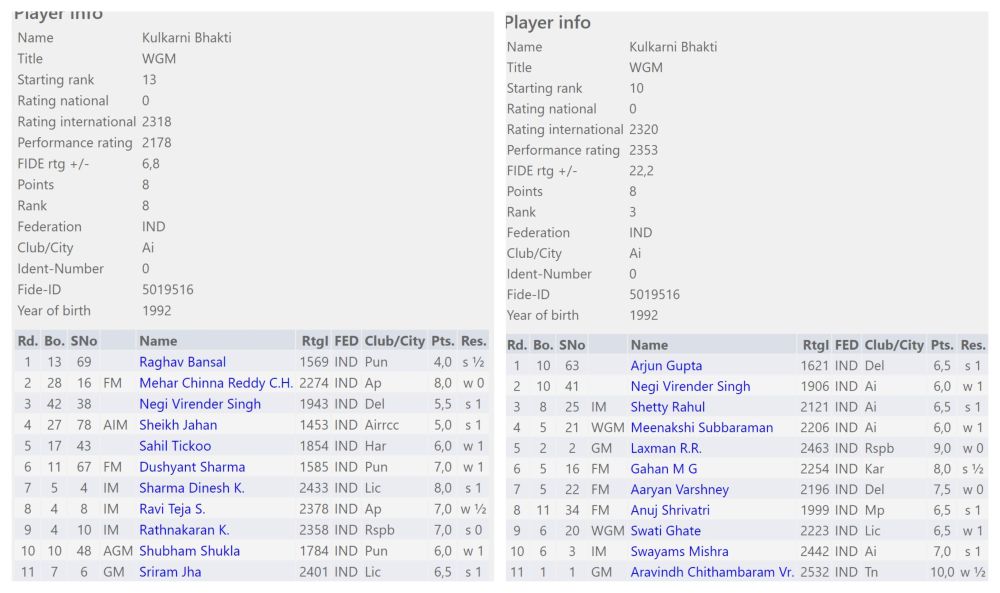Open Shetty Rahul's player info
Screen dimensions: 1000x593
667,407
